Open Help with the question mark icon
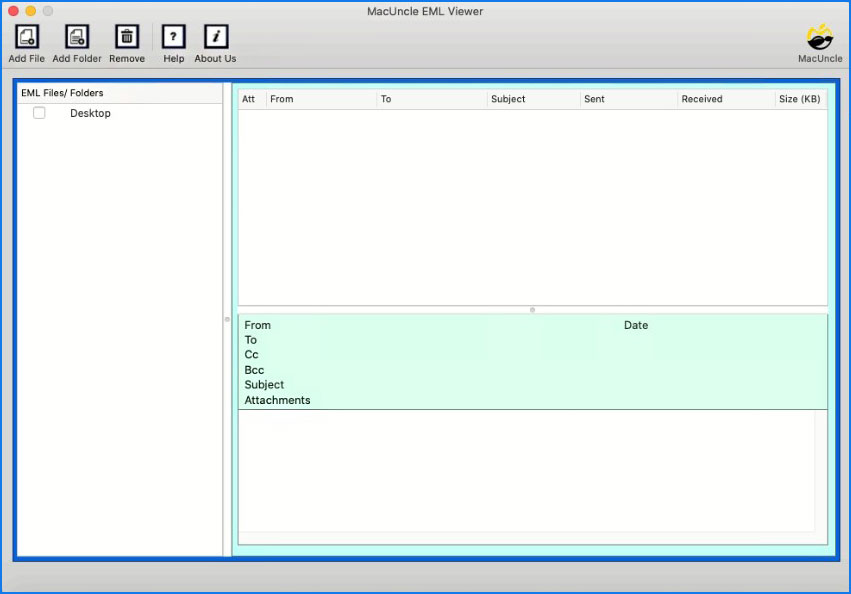 pyautogui.click(x=174, y=38)
